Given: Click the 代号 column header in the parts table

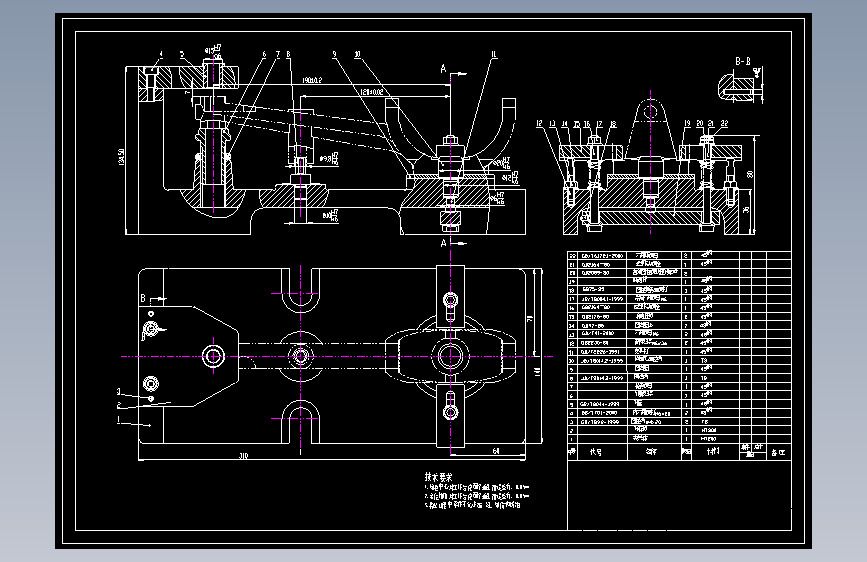Looking at the screenshot, I should tap(596, 452).
